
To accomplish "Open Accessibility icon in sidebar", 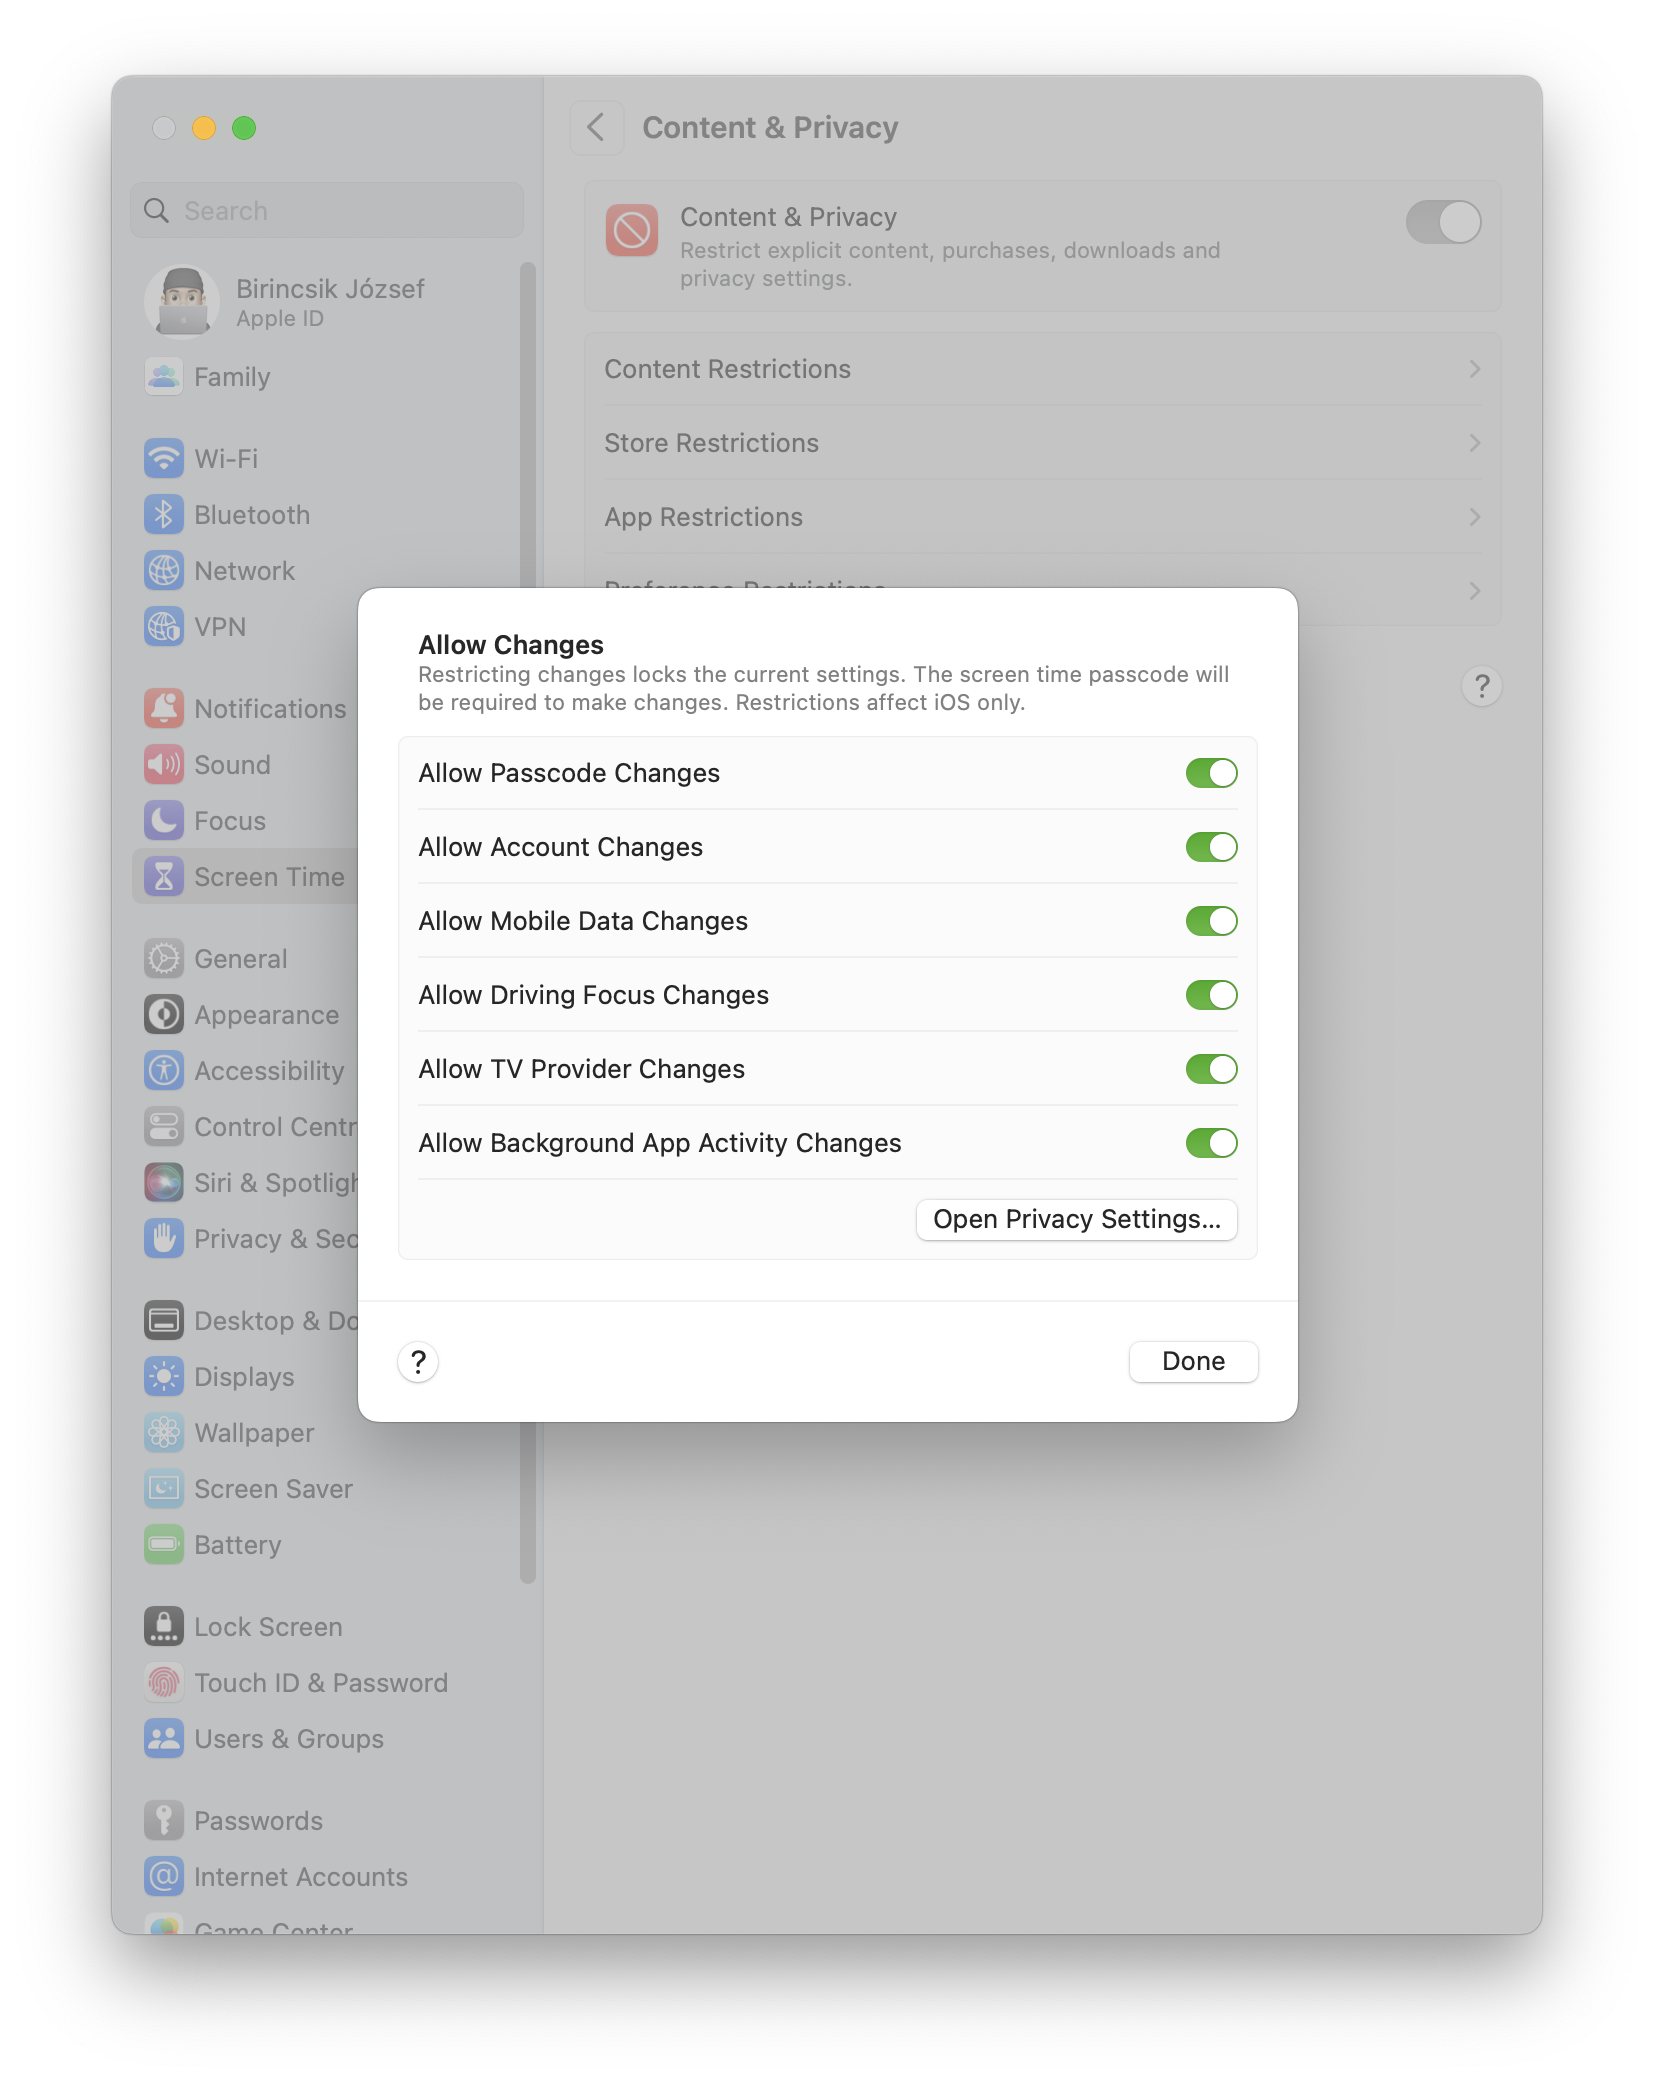I will pyautogui.click(x=164, y=1071).
